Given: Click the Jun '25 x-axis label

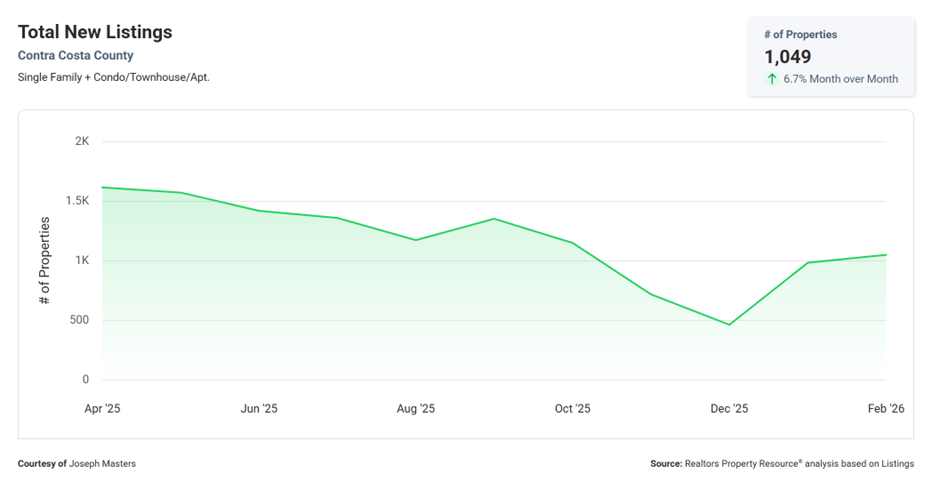Looking at the screenshot, I should tap(259, 408).
